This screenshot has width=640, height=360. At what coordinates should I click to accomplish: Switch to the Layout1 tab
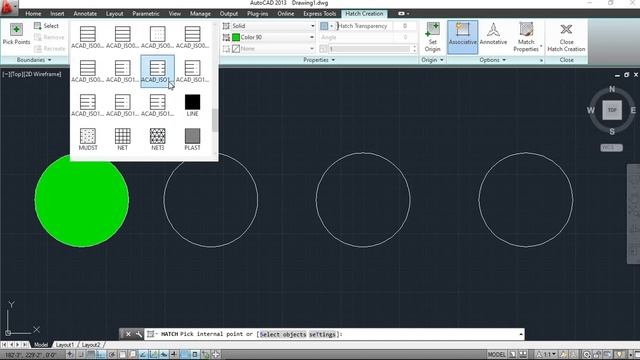pos(64,345)
